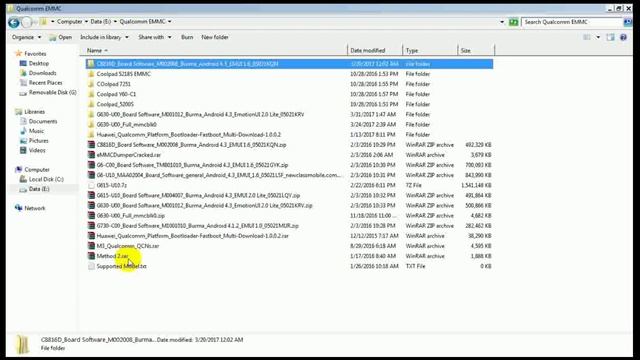Select G615-U10_Board Software zip icon

[91, 196]
